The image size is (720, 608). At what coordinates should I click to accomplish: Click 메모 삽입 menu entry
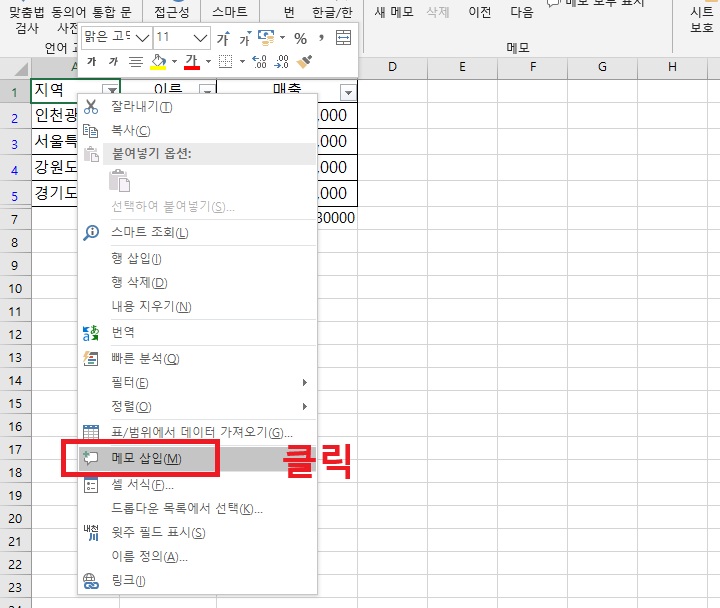click(197, 458)
